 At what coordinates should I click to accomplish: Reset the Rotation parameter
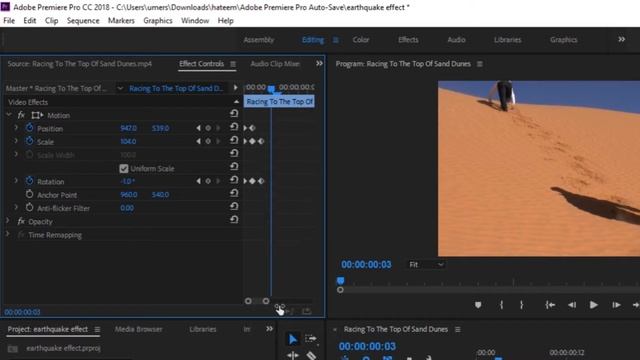[234, 180]
